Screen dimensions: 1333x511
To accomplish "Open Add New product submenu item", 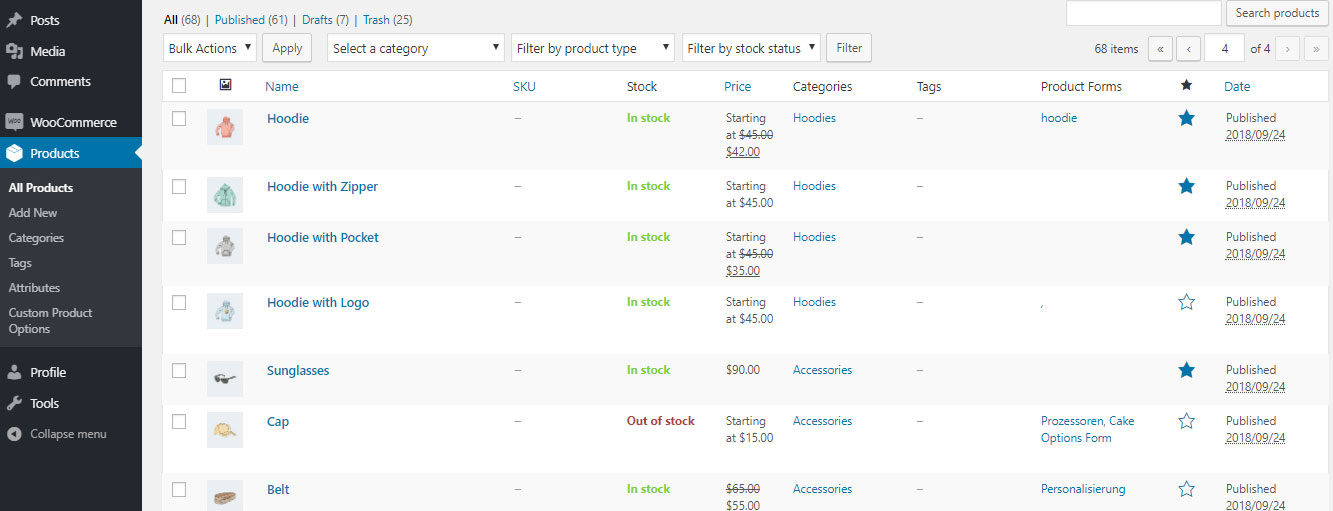I will tap(33, 212).
